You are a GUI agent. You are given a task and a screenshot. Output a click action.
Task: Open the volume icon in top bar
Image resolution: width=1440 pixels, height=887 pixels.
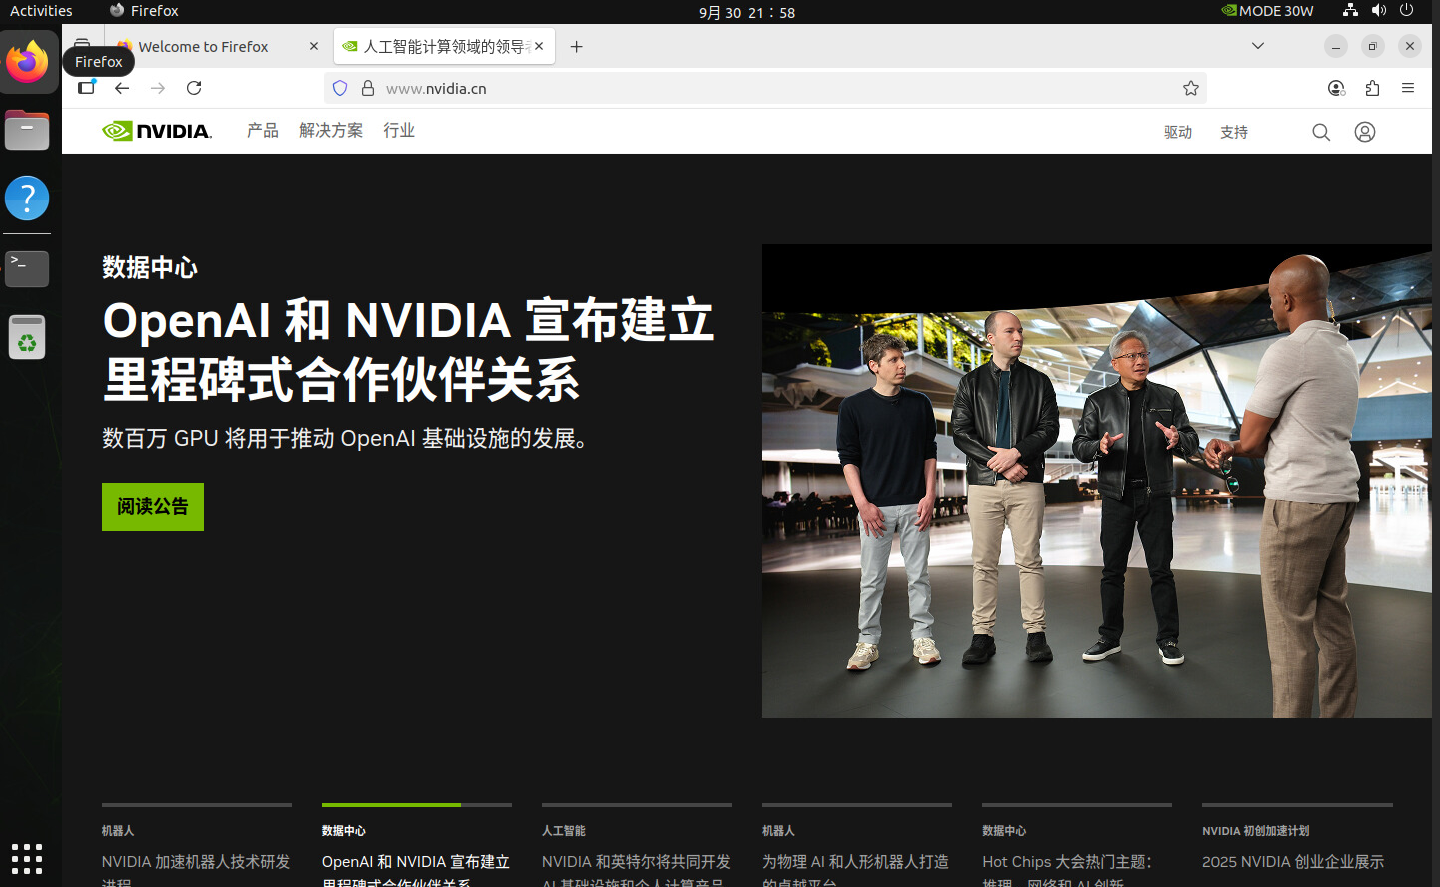[x=1379, y=10]
